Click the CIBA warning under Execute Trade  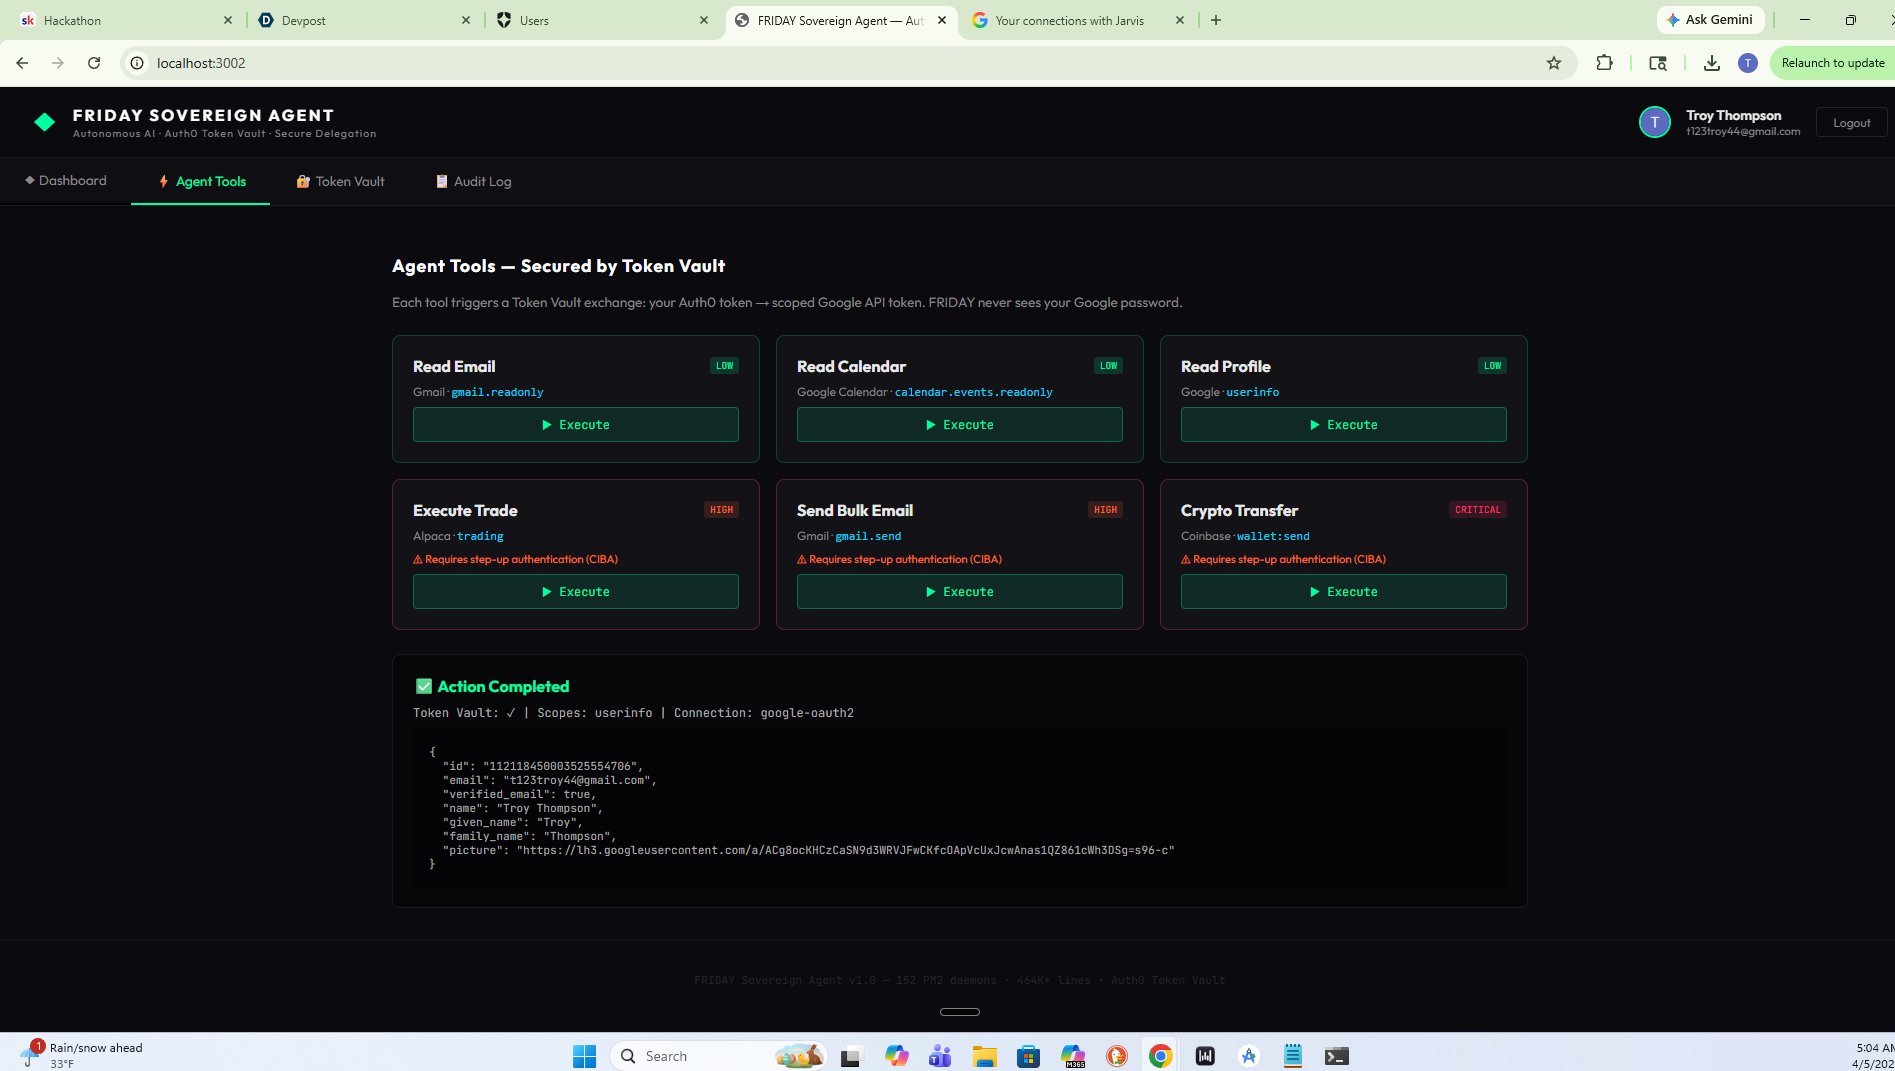click(516, 559)
